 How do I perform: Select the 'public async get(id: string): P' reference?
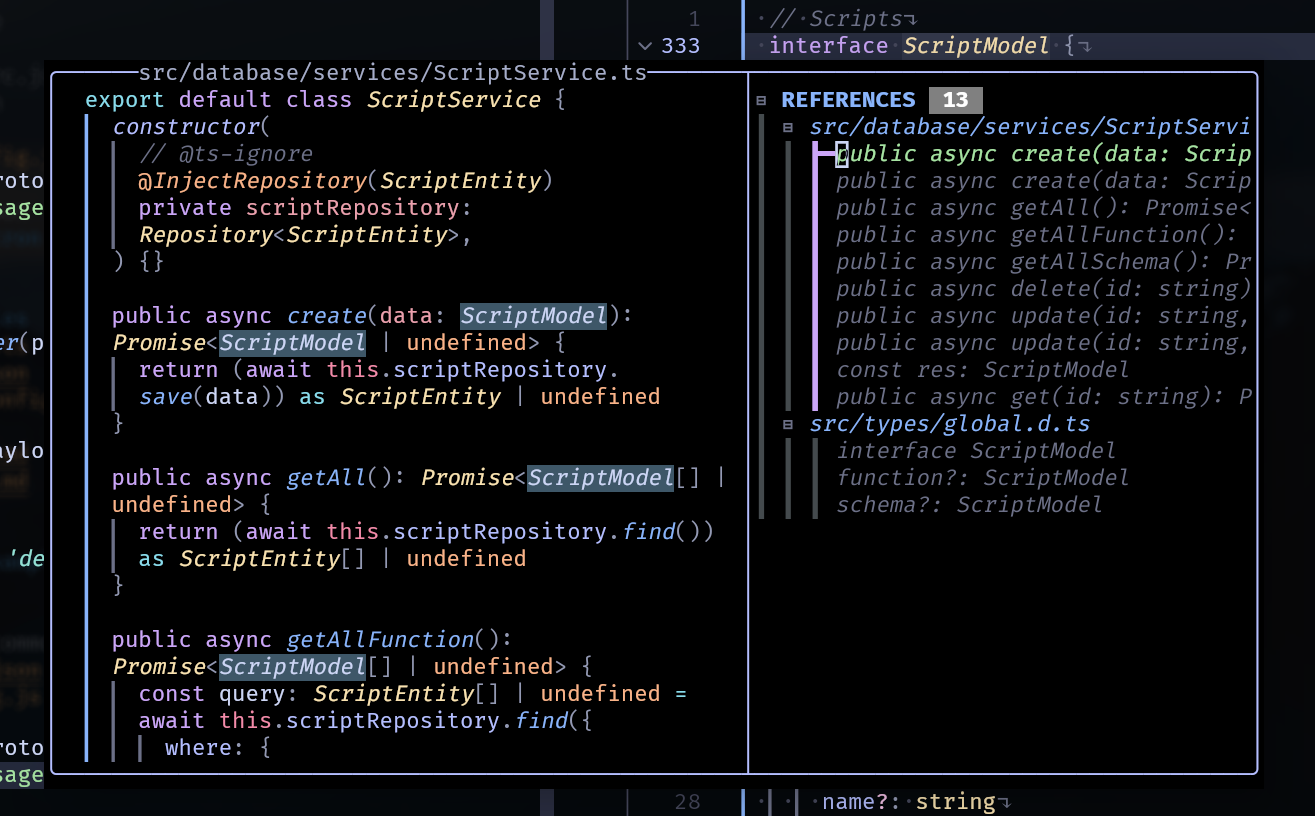(x=1043, y=397)
